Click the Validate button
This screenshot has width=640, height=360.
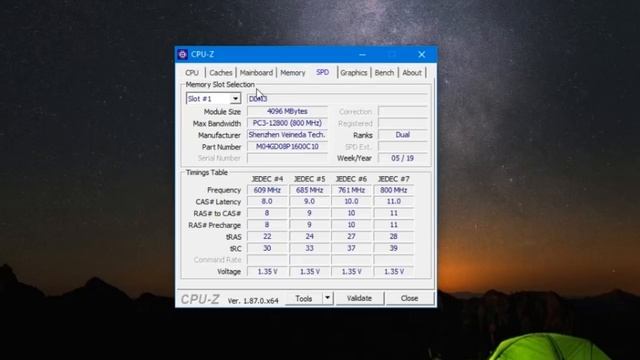point(359,298)
